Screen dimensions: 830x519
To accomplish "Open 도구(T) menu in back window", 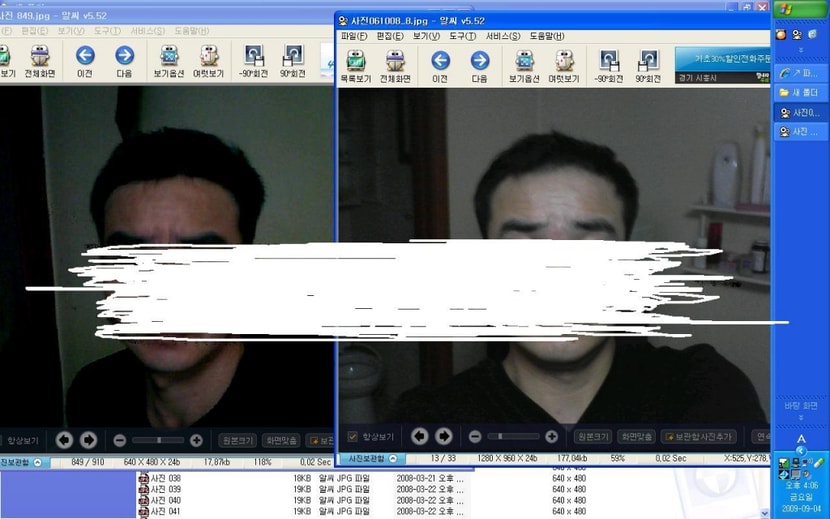I will pyautogui.click(x=107, y=31).
